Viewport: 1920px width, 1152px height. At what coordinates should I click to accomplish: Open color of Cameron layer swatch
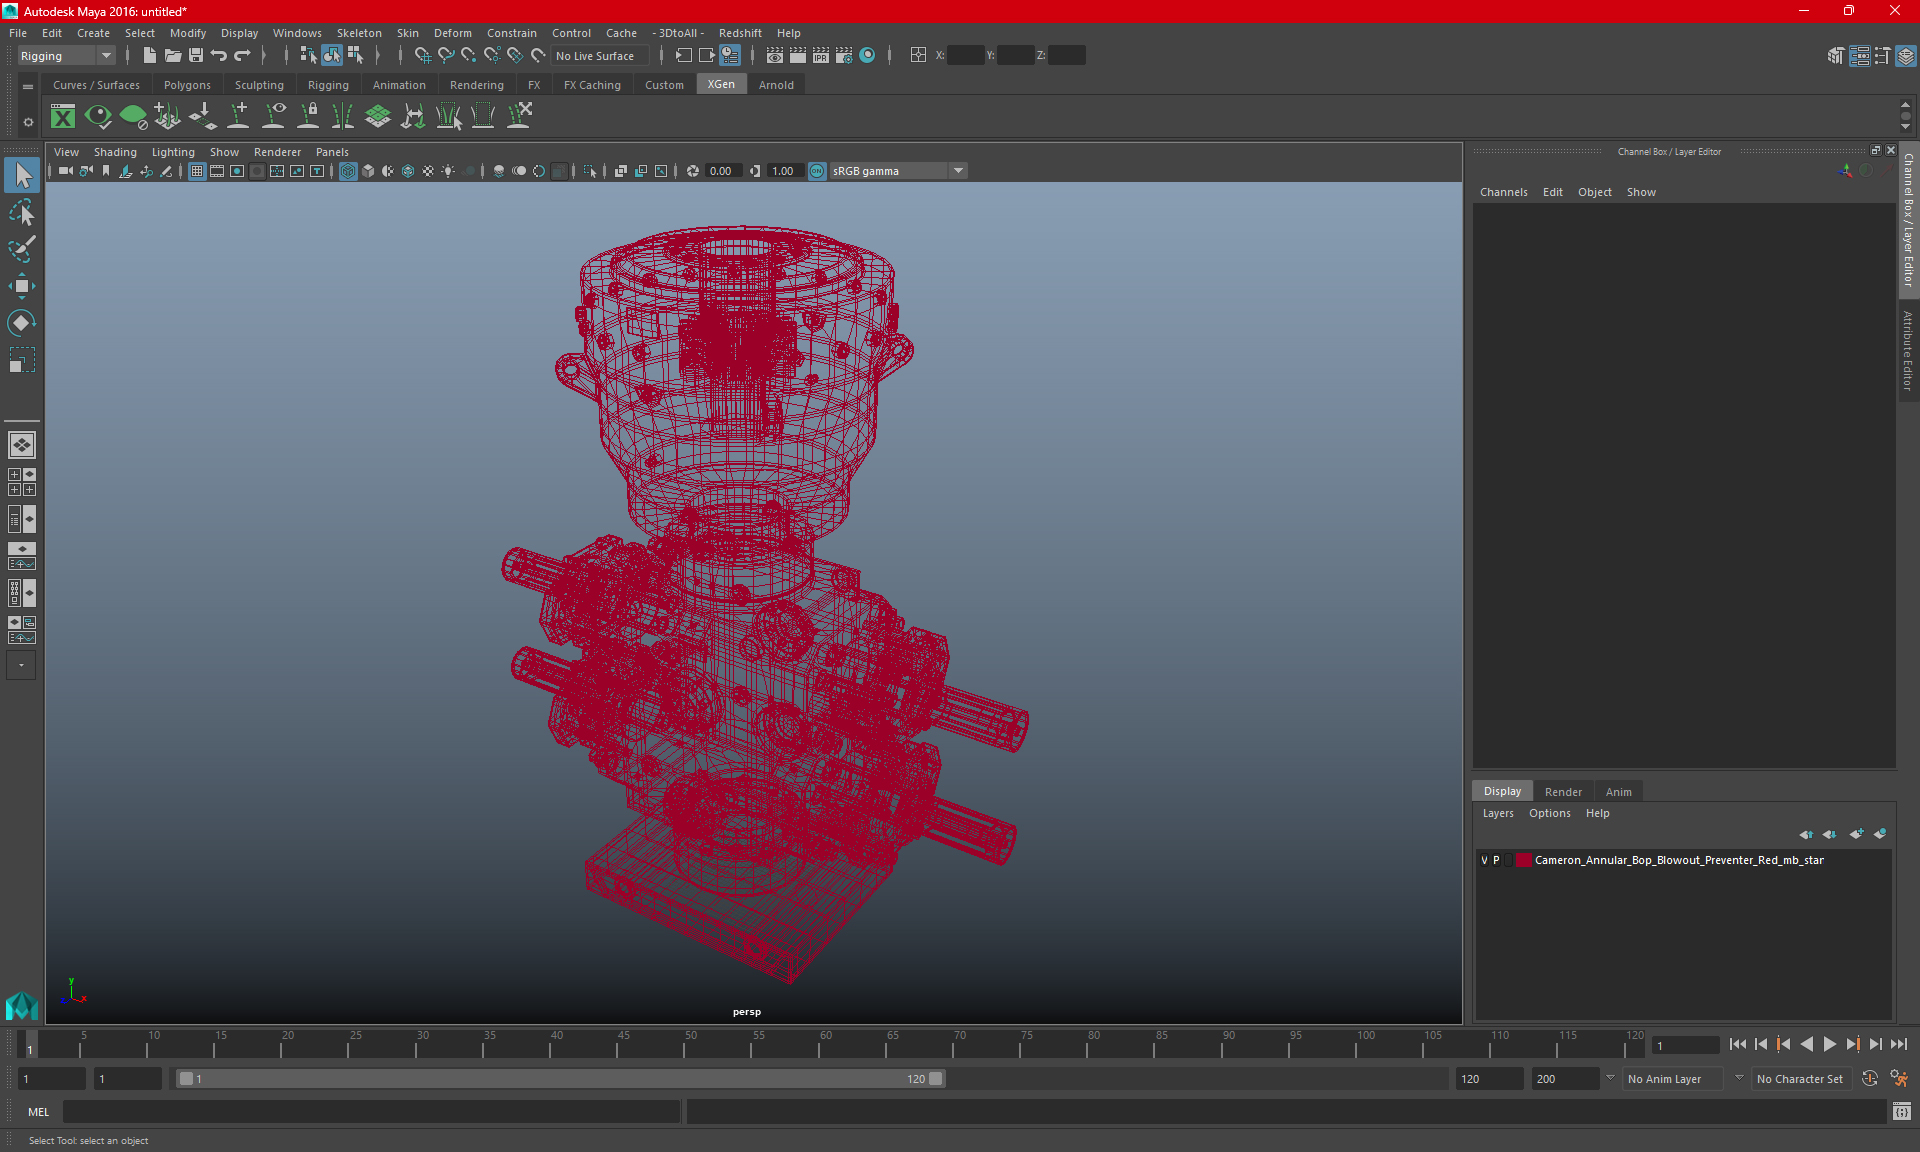(1523, 860)
